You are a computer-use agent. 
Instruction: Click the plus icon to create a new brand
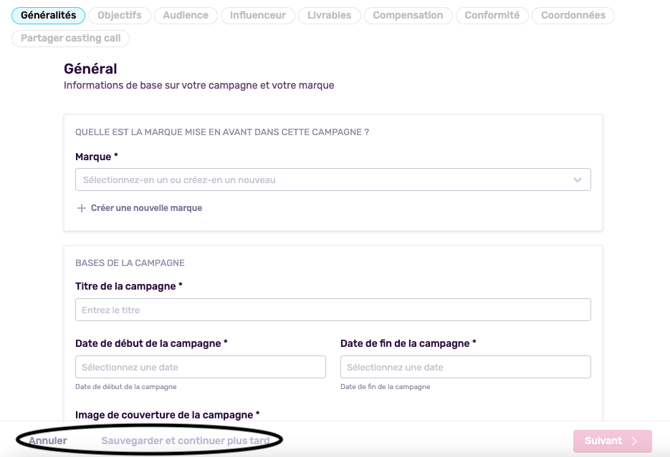[81, 208]
